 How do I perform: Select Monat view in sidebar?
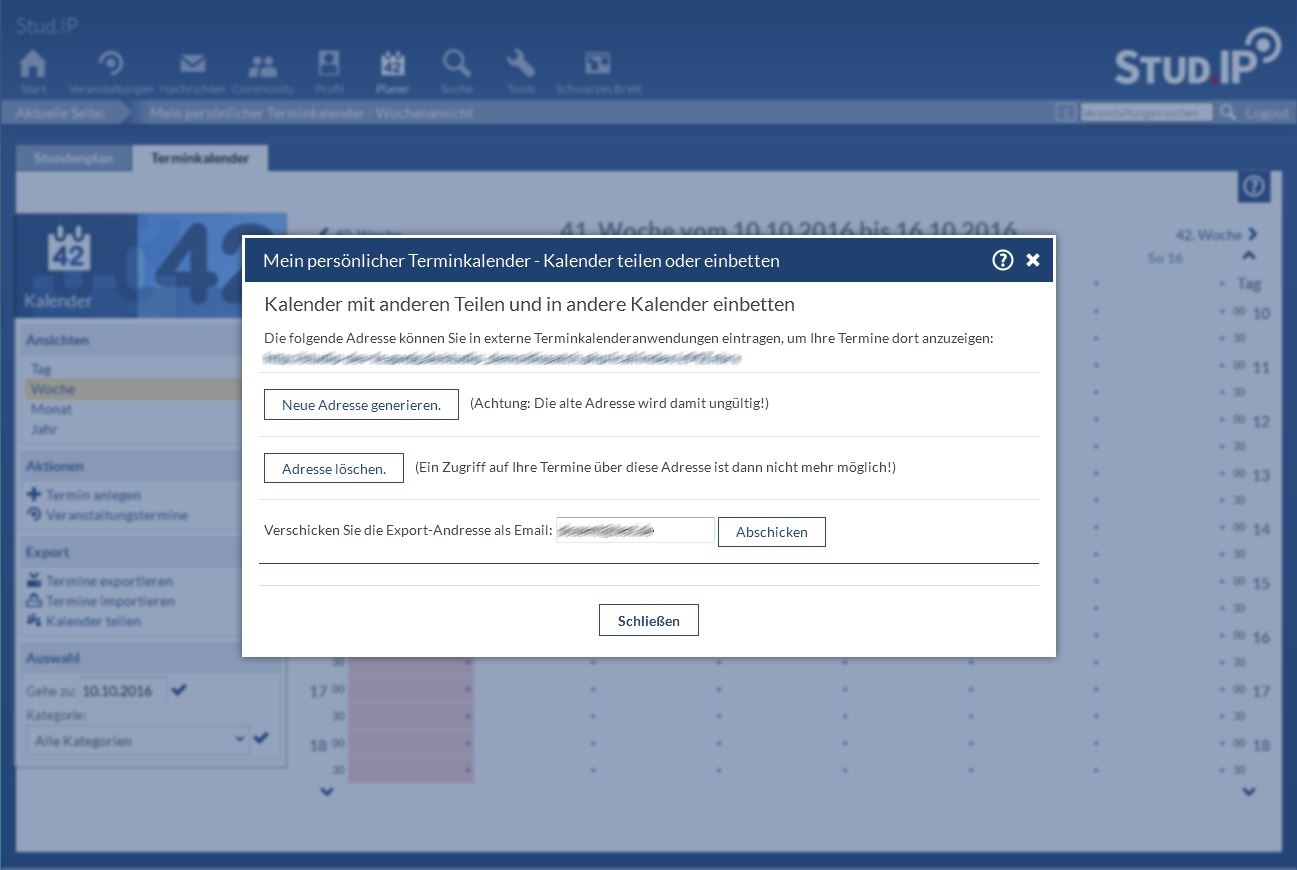tap(51, 409)
